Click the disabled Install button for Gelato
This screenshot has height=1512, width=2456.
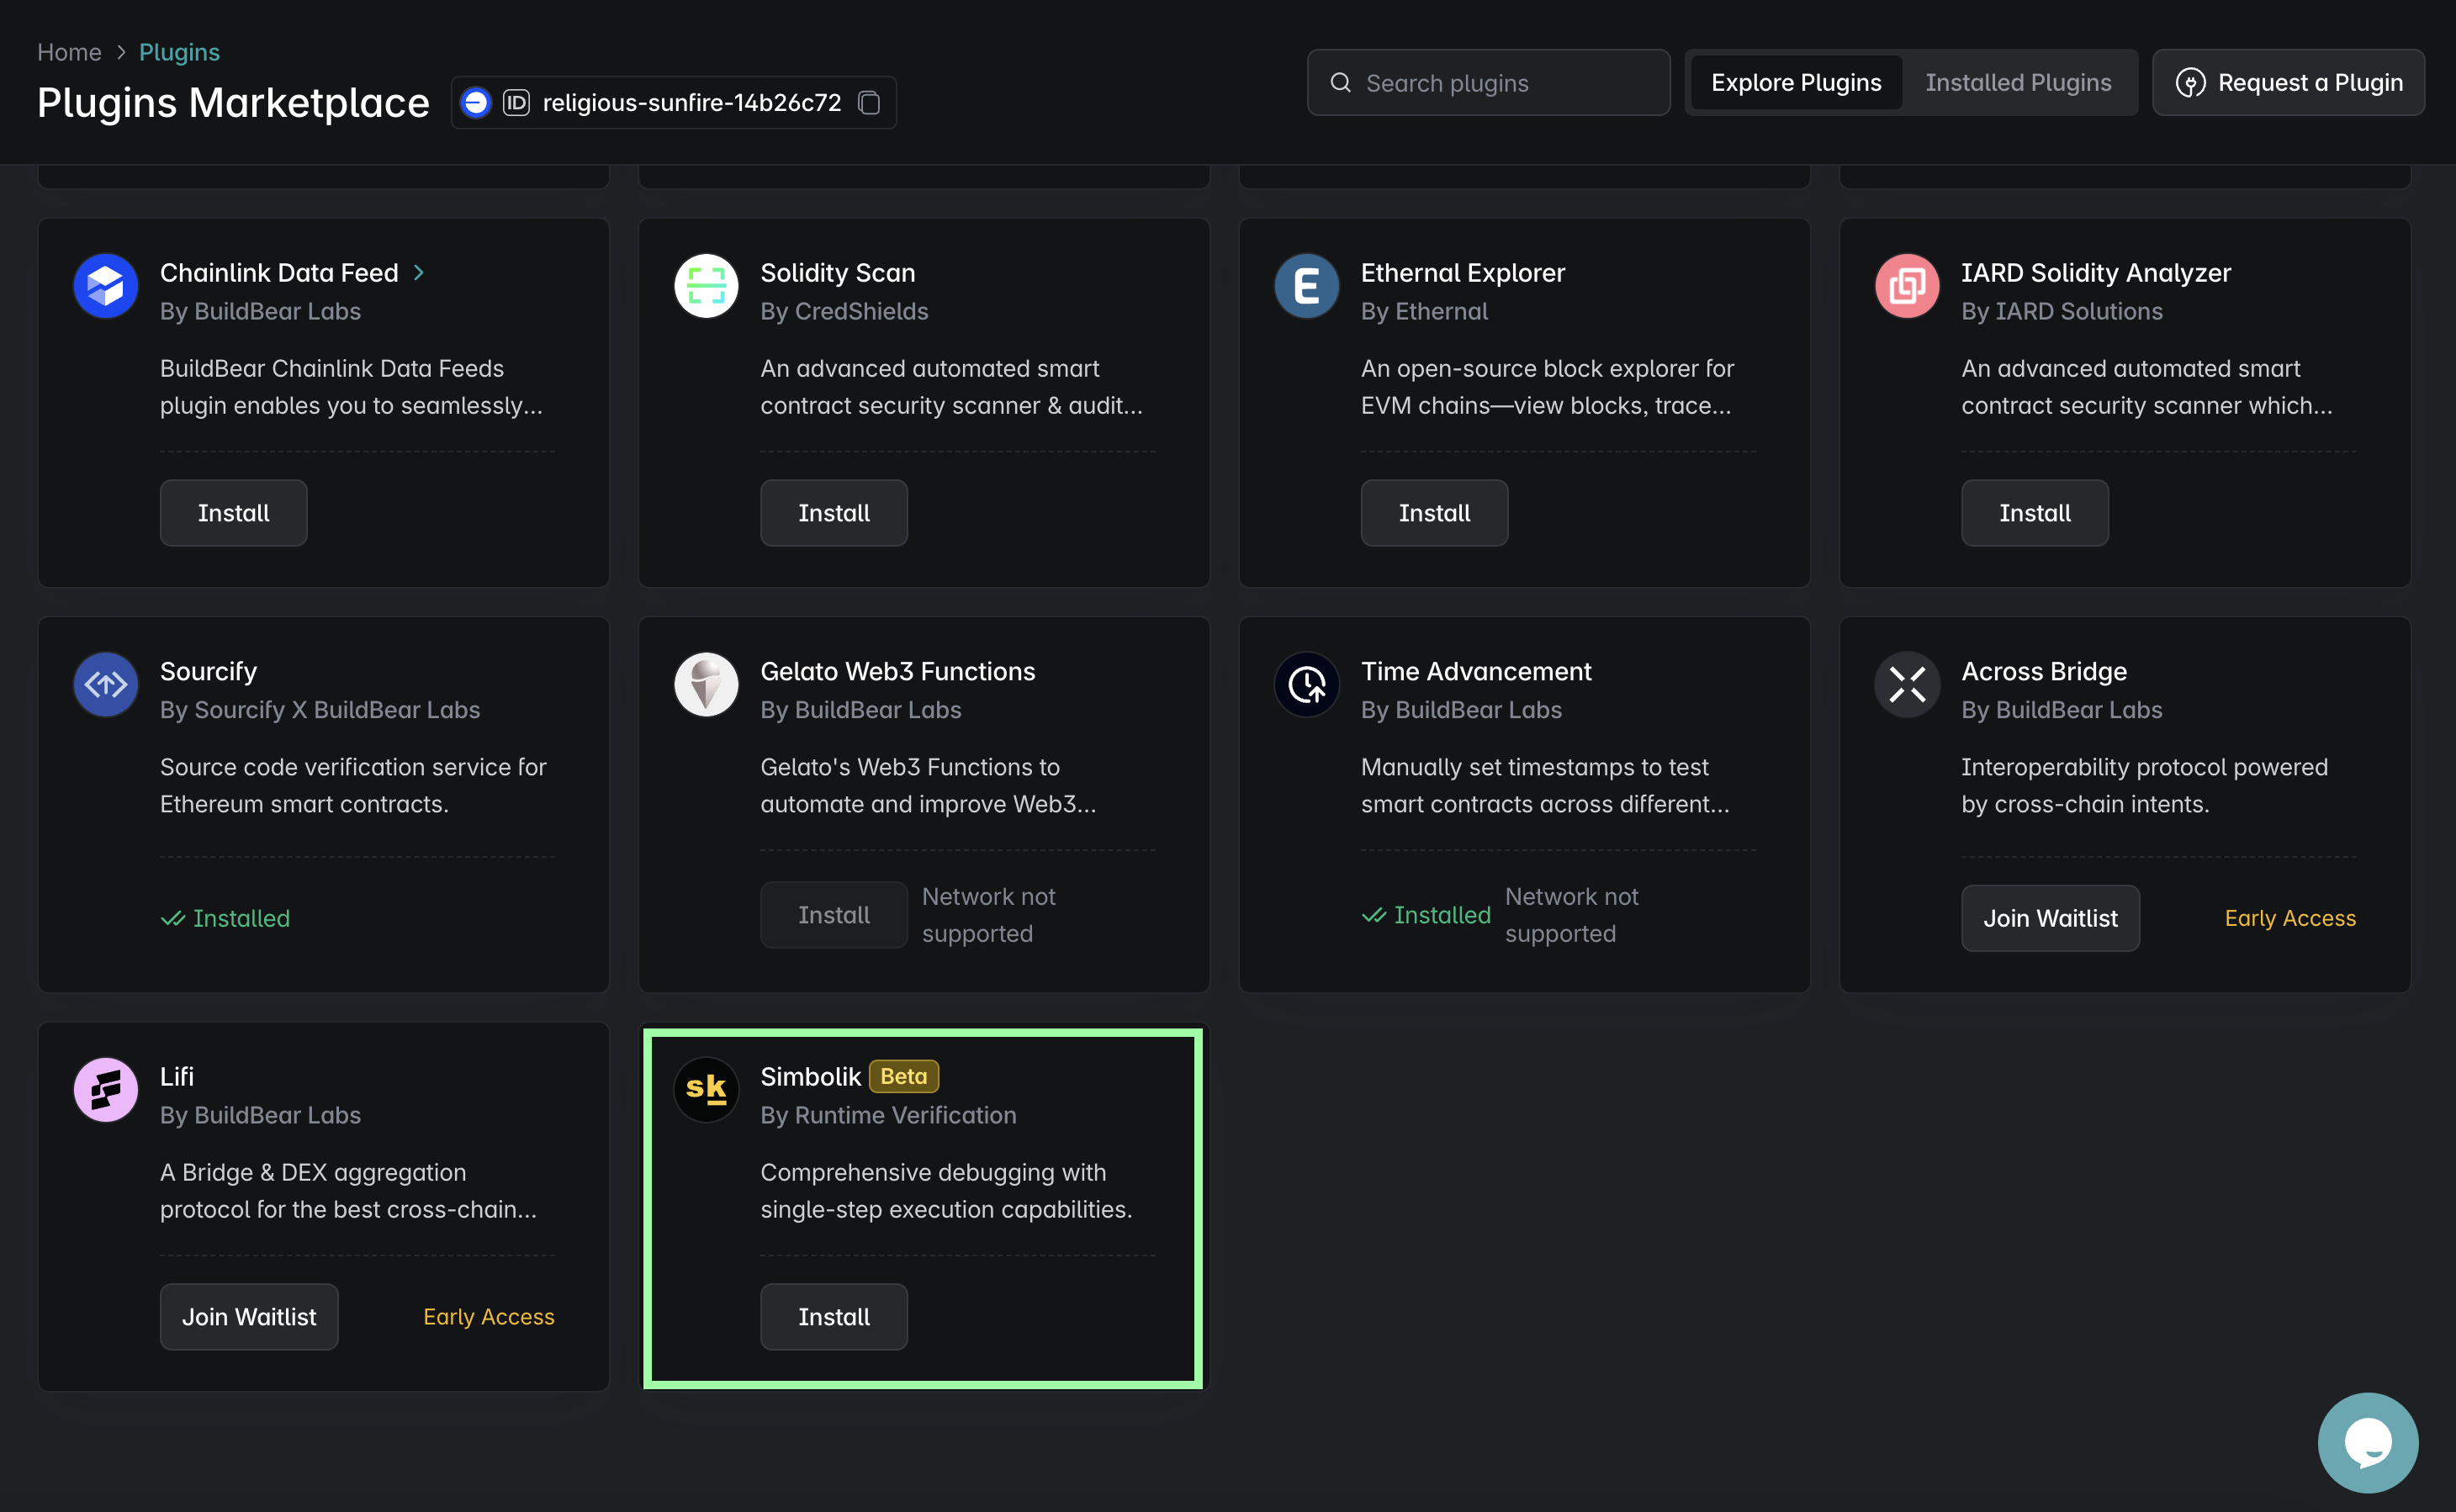[834, 915]
